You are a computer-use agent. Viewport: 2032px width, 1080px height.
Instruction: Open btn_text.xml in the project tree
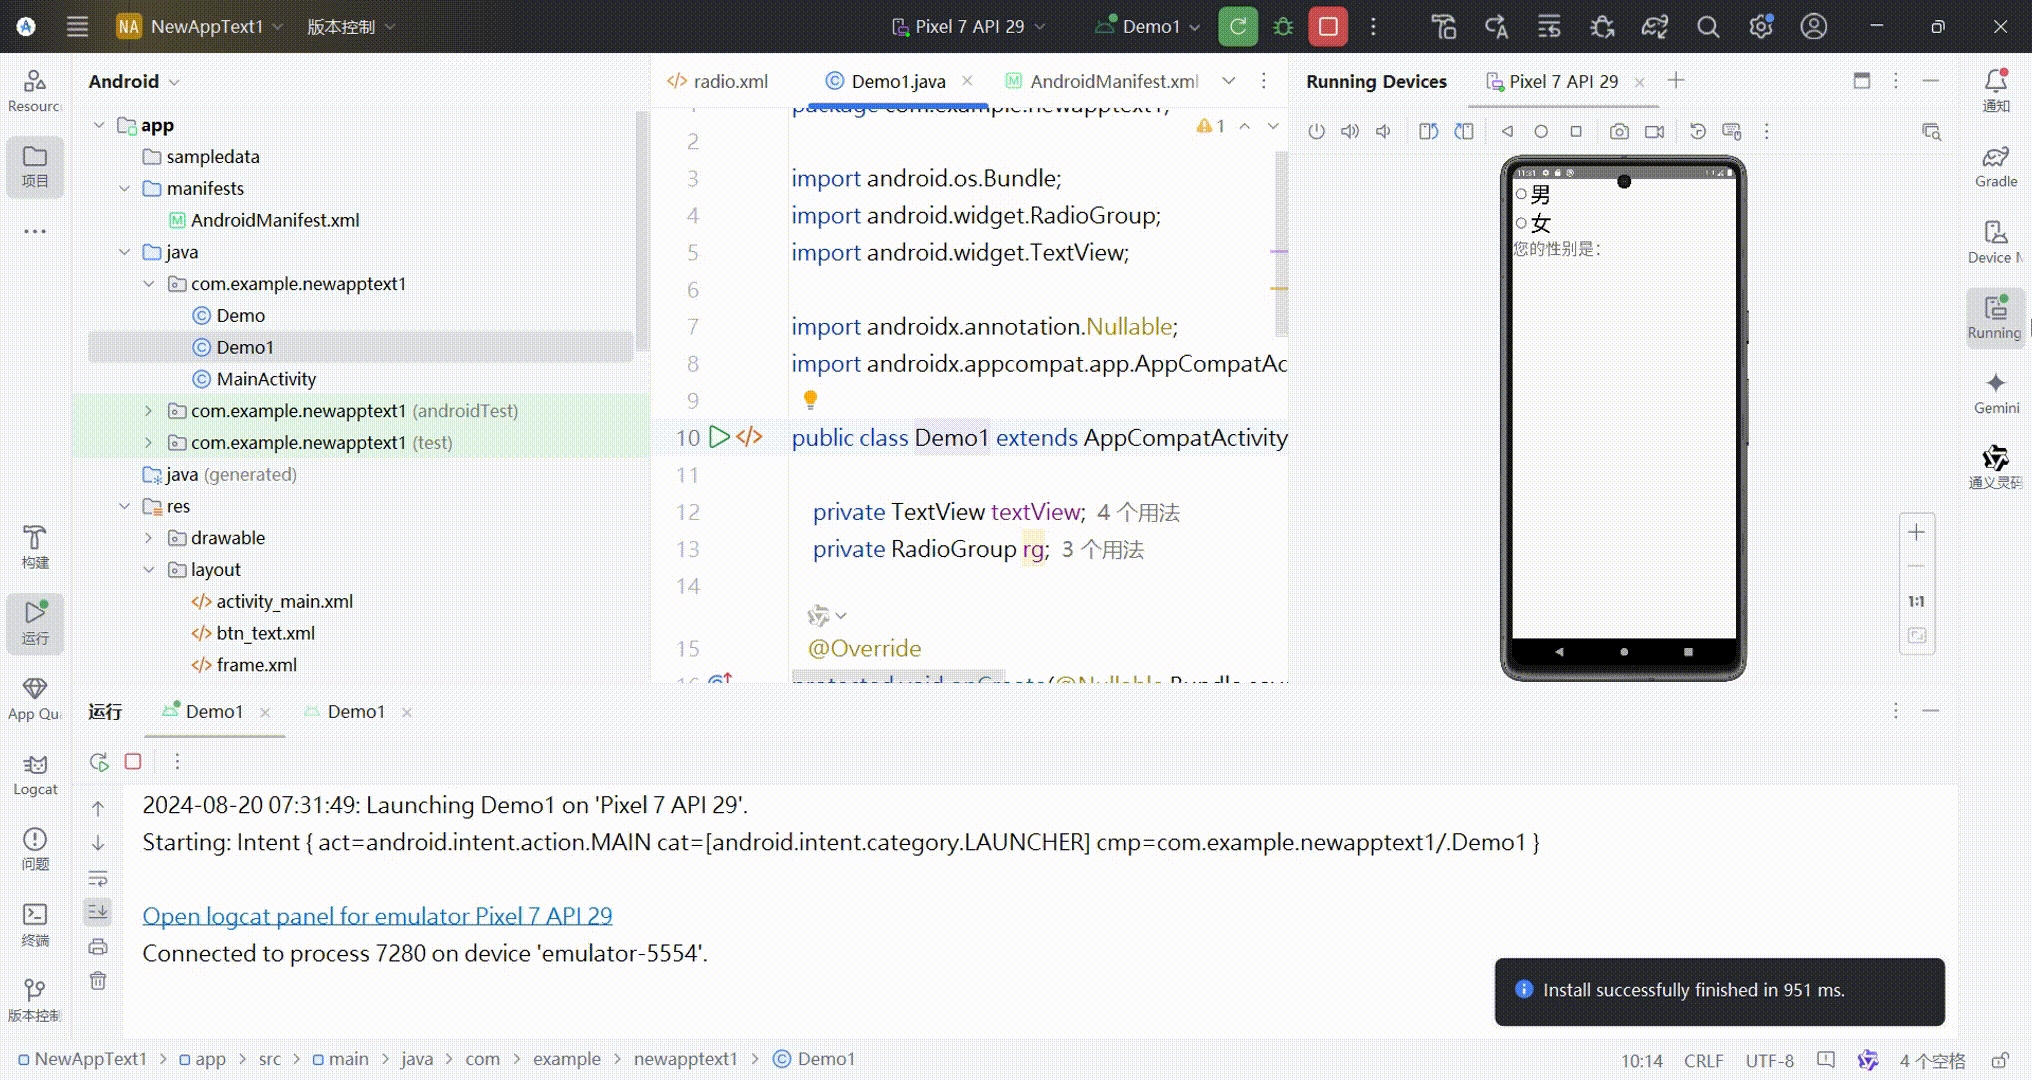pos(265,633)
